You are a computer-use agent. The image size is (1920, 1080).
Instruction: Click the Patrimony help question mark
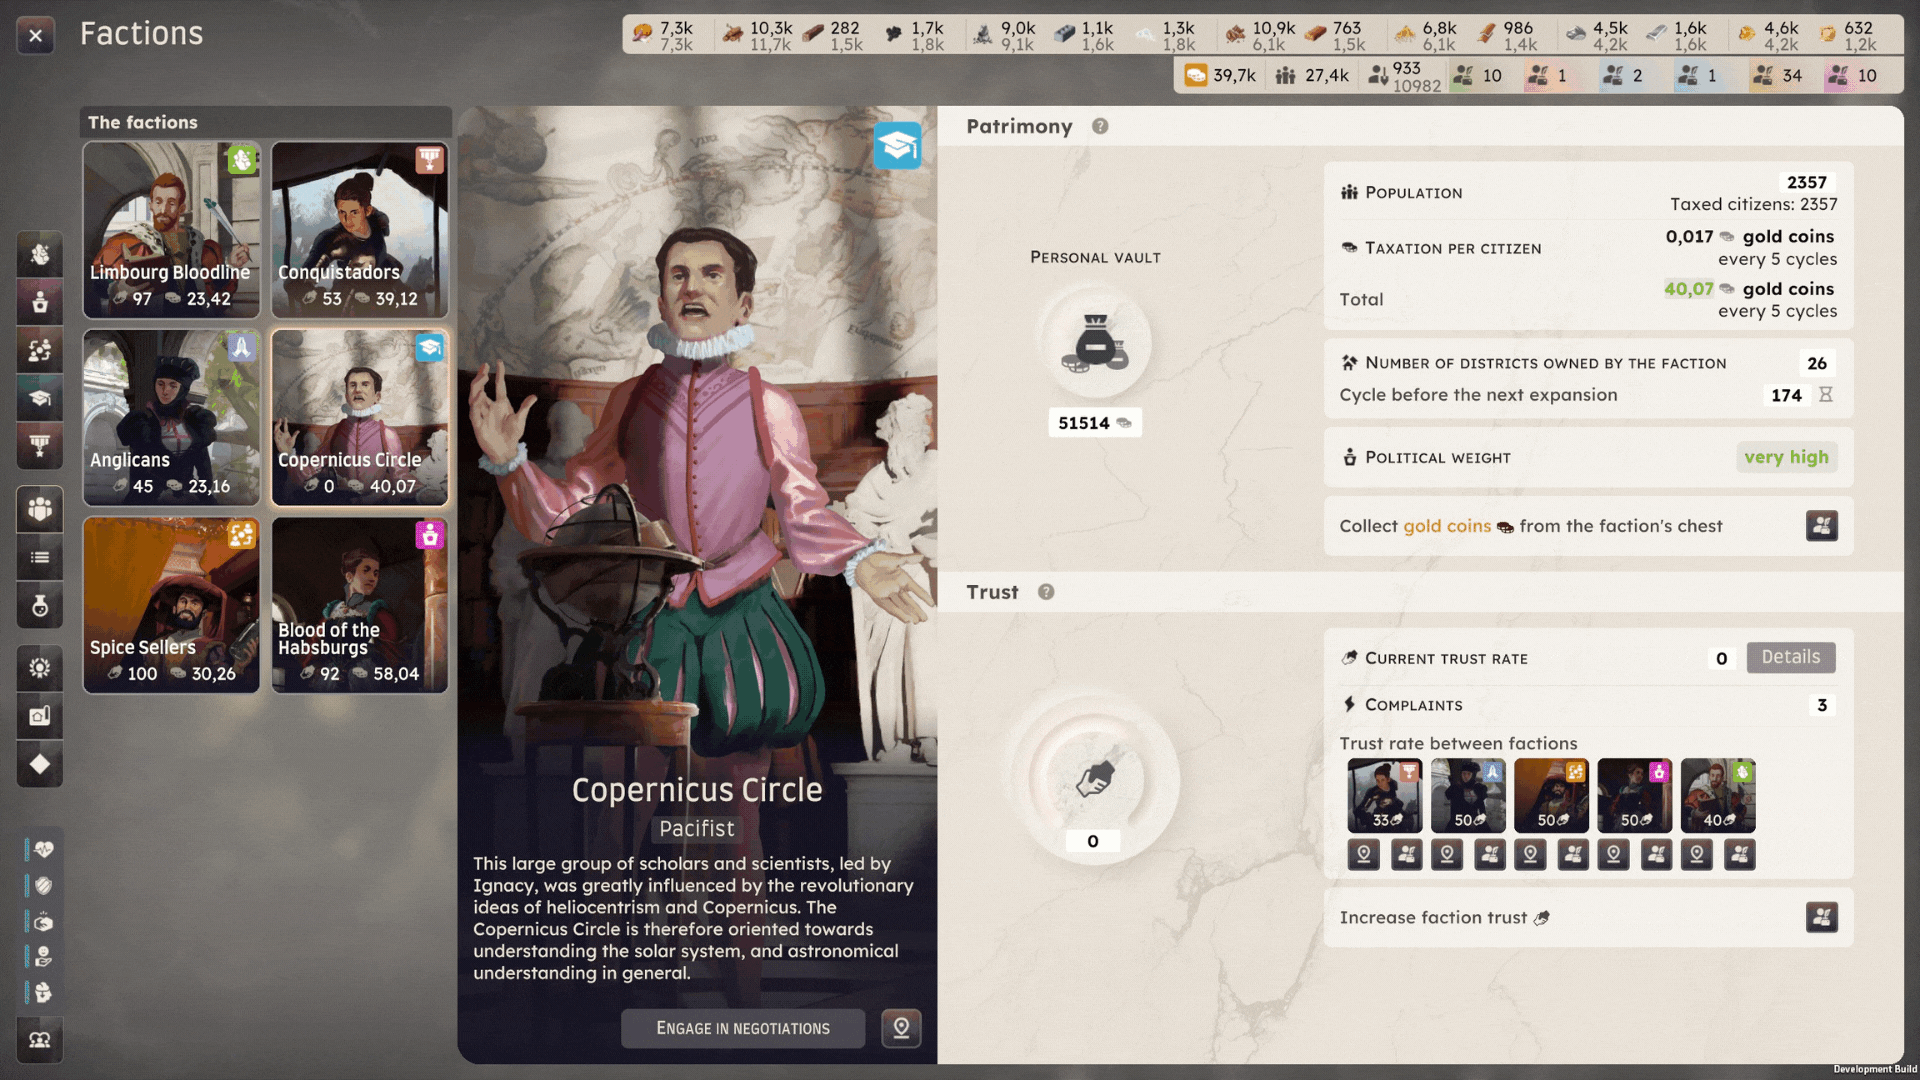click(1100, 126)
